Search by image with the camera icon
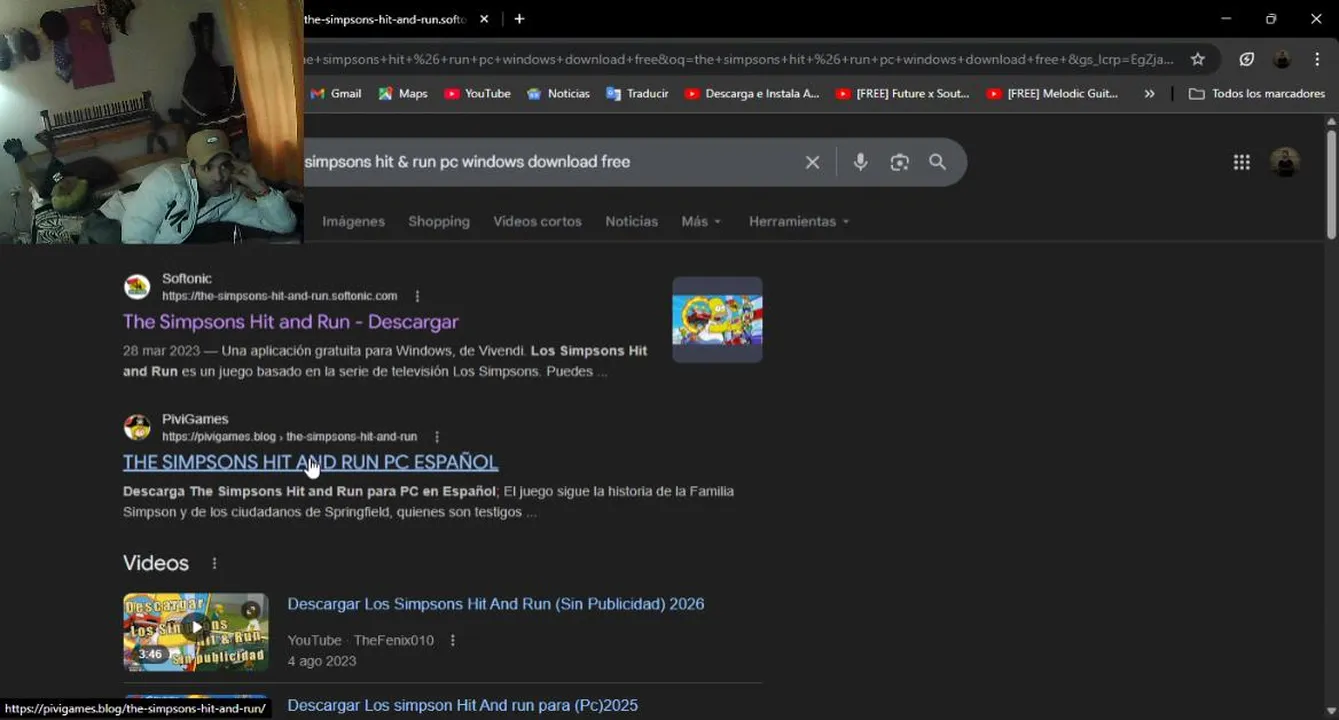This screenshot has height=720, width=1339. click(x=899, y=162)
